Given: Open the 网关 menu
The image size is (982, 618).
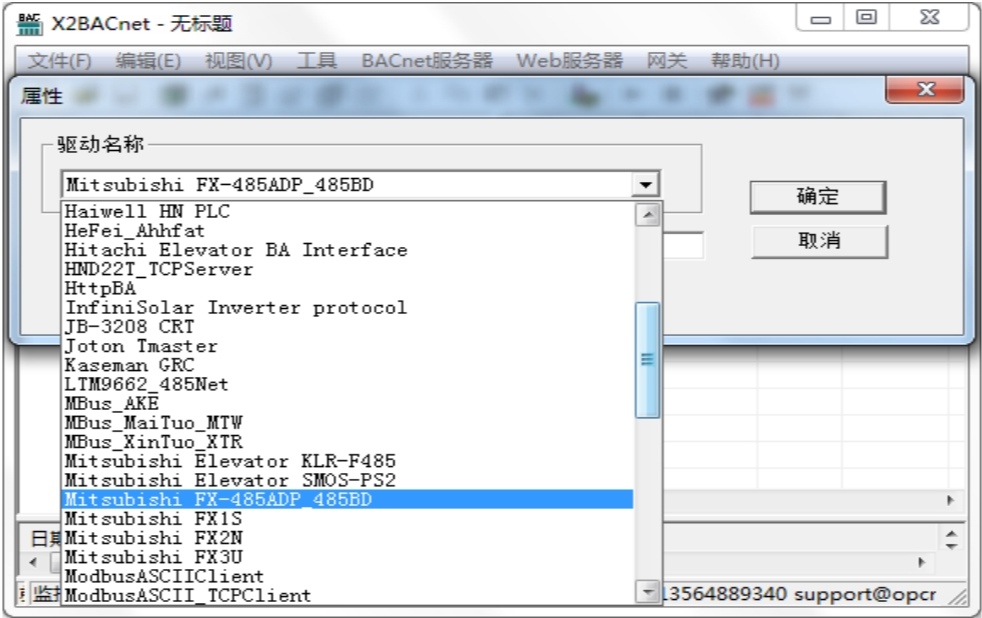Looking at the screenshot, I should pos(666,61).
